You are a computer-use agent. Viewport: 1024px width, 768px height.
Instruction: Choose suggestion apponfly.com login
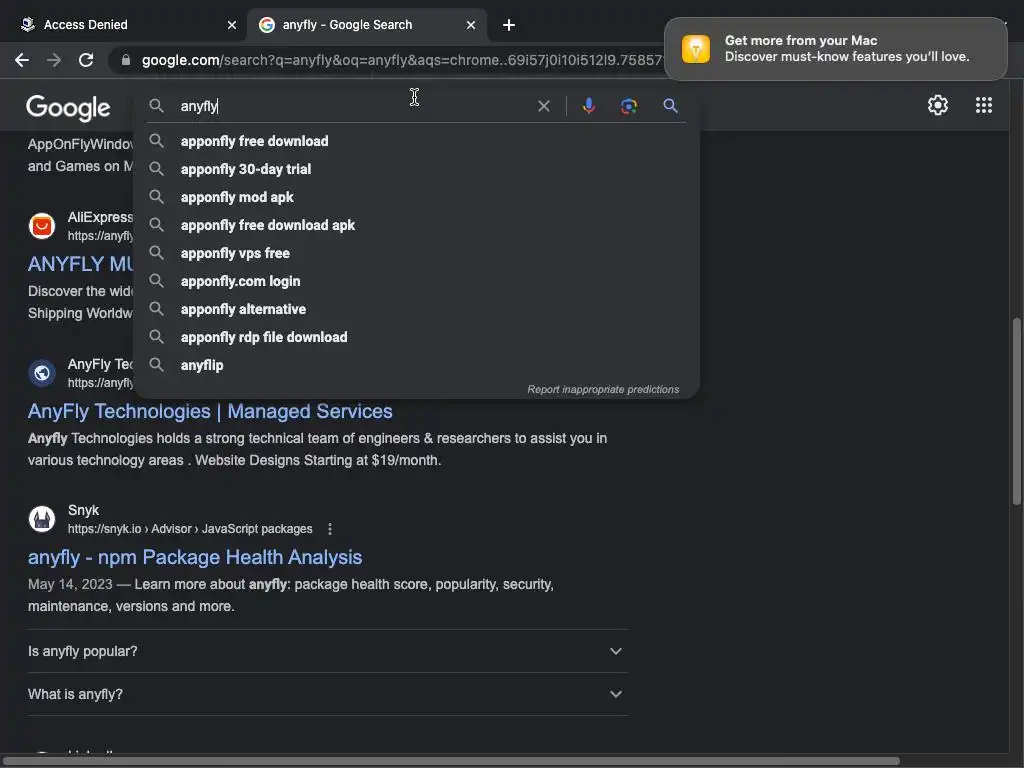point(416,281)
